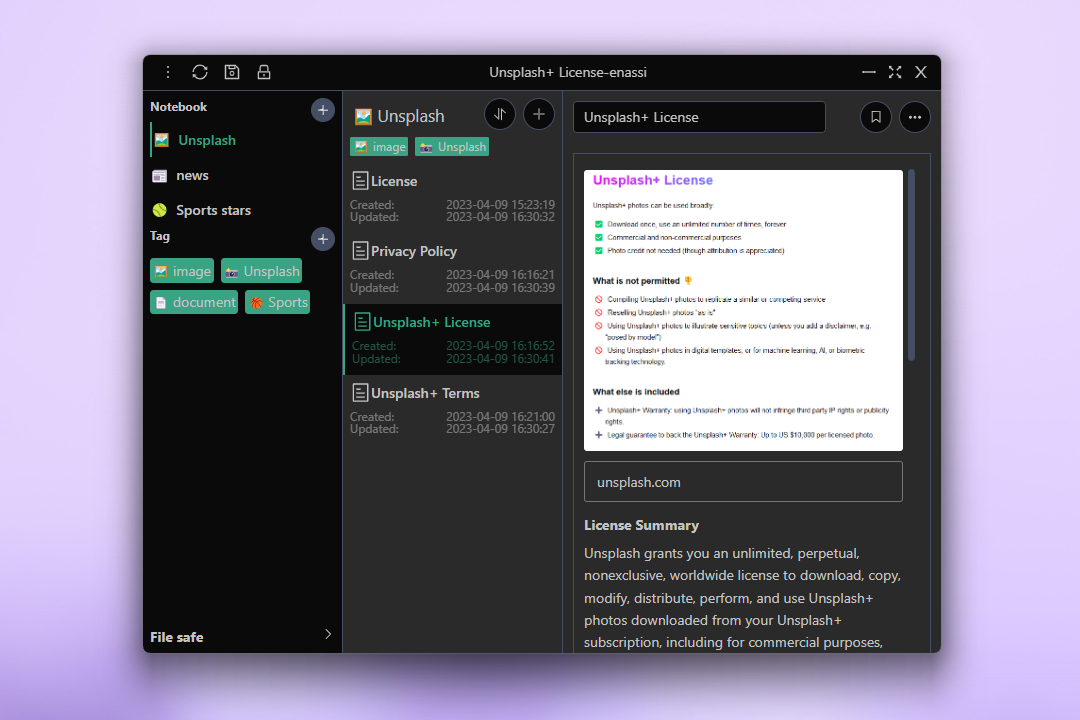Open the Unsplash+ Terms note

point(453,410)
